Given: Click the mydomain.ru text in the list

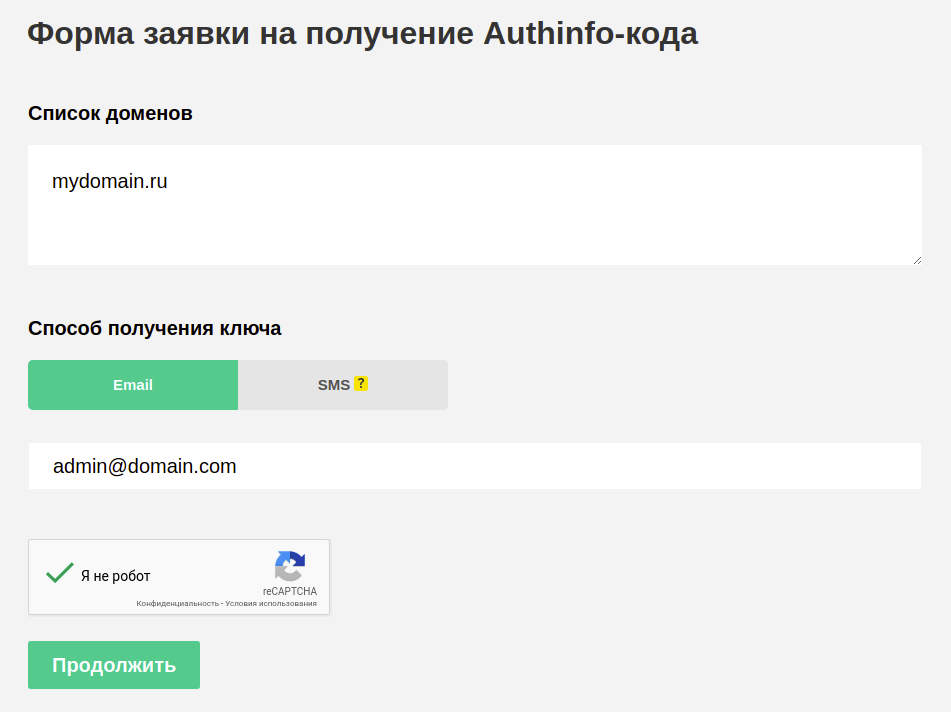Looking at the screenshot, I should [x=110, y=182].
